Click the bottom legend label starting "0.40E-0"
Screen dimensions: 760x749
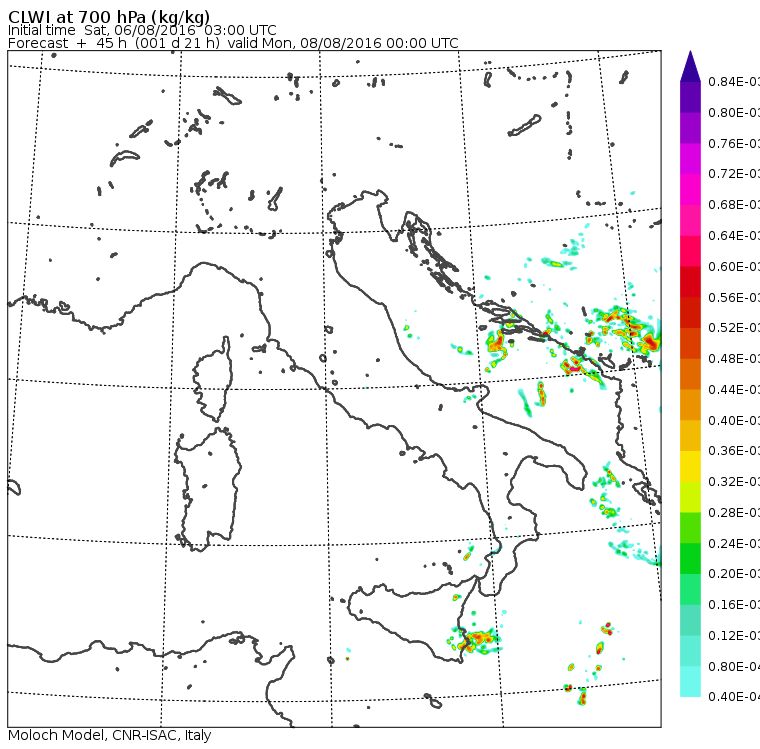click(x=734, y=697)
